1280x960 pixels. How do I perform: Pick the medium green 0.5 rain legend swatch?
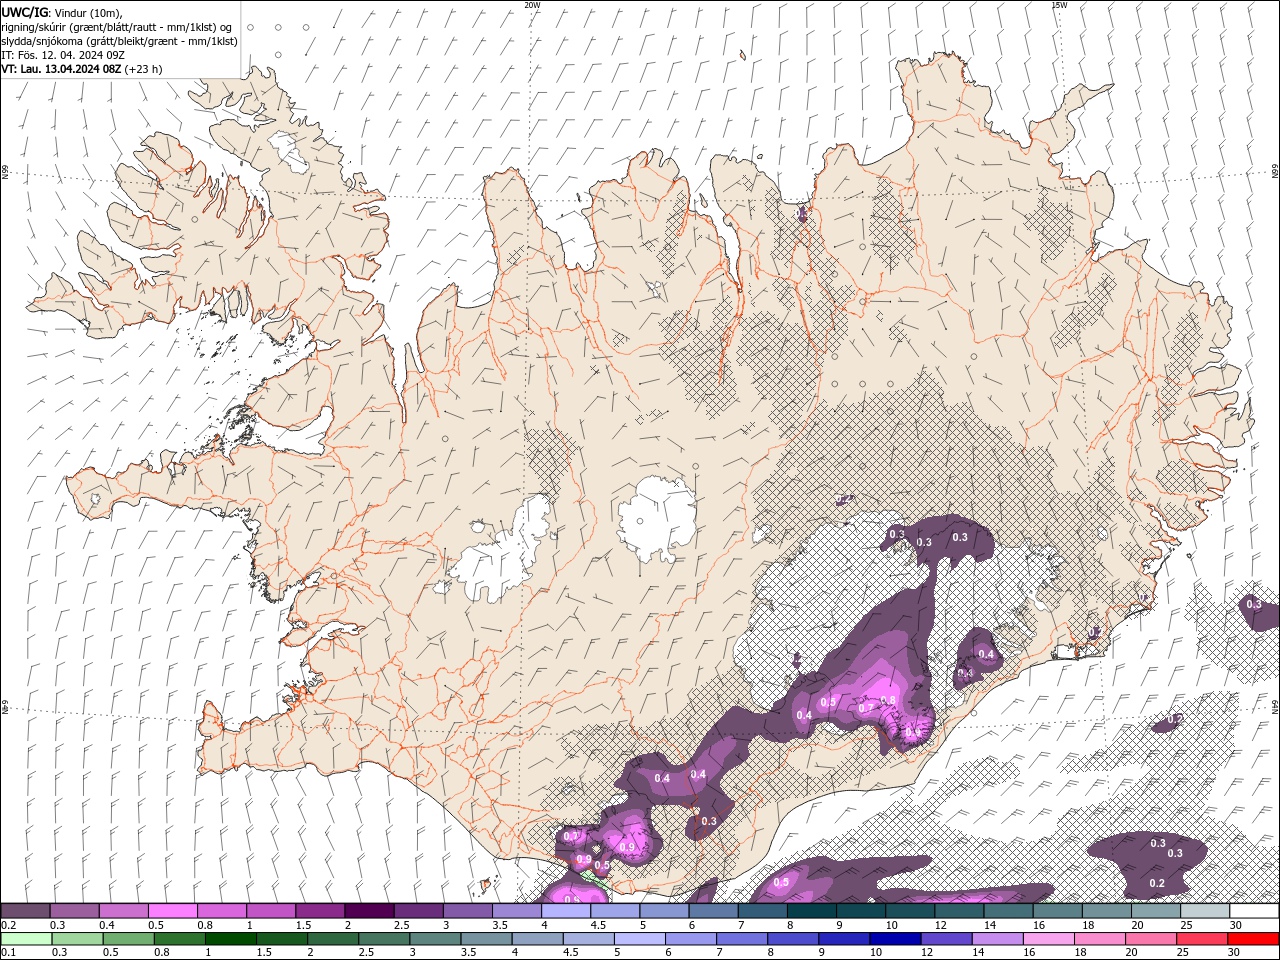(128, 939)
